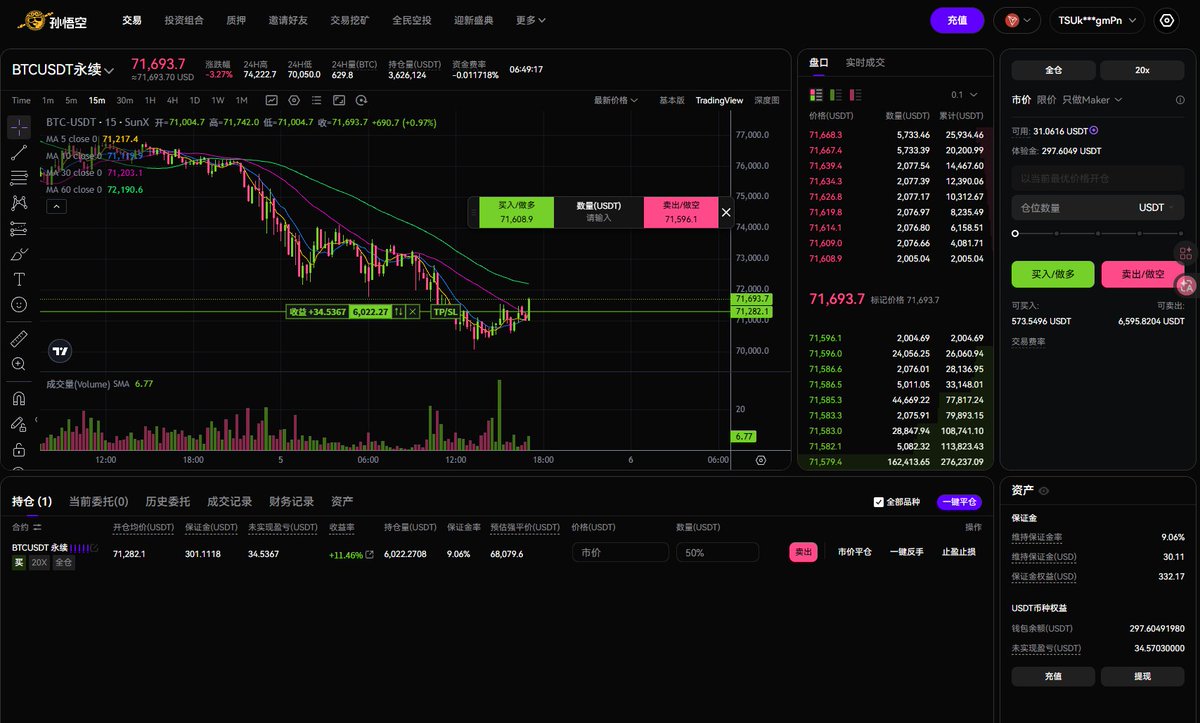
Task: Open chart type style icon
Action: coord(272,100)
